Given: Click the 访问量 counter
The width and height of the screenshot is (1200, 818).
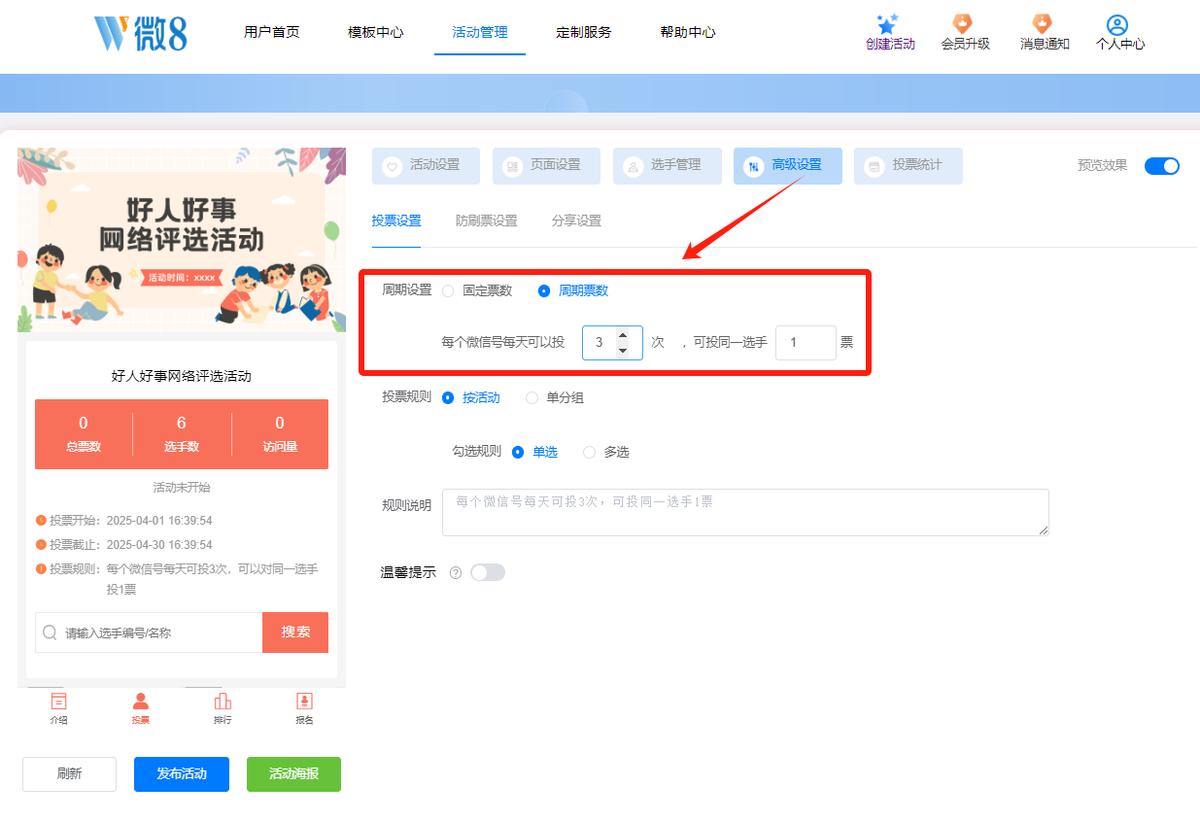Looking at the screenshot, I should [279, 434].
